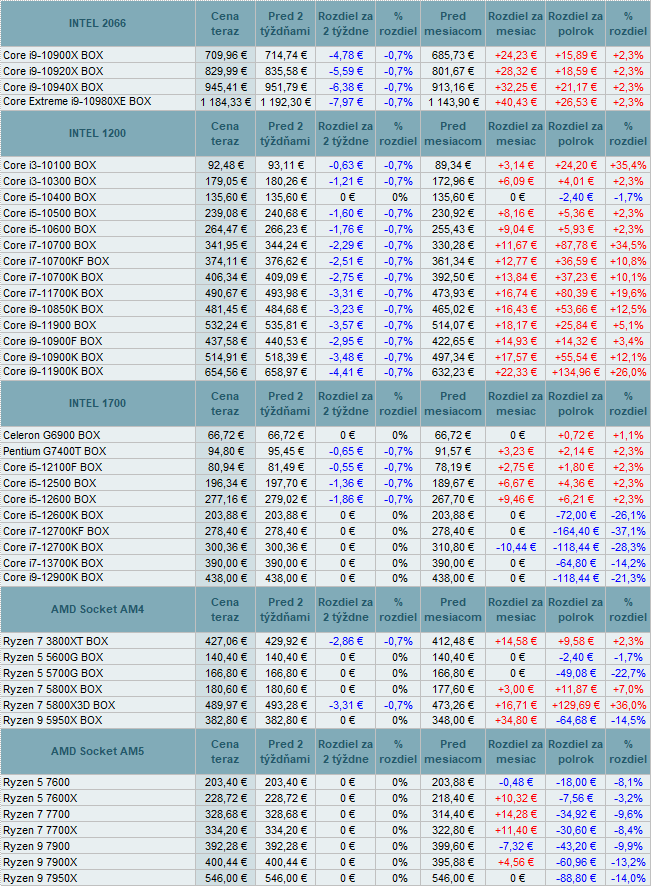
Task: Click the INTEL 1200 section header
Action: coord(97,133)
